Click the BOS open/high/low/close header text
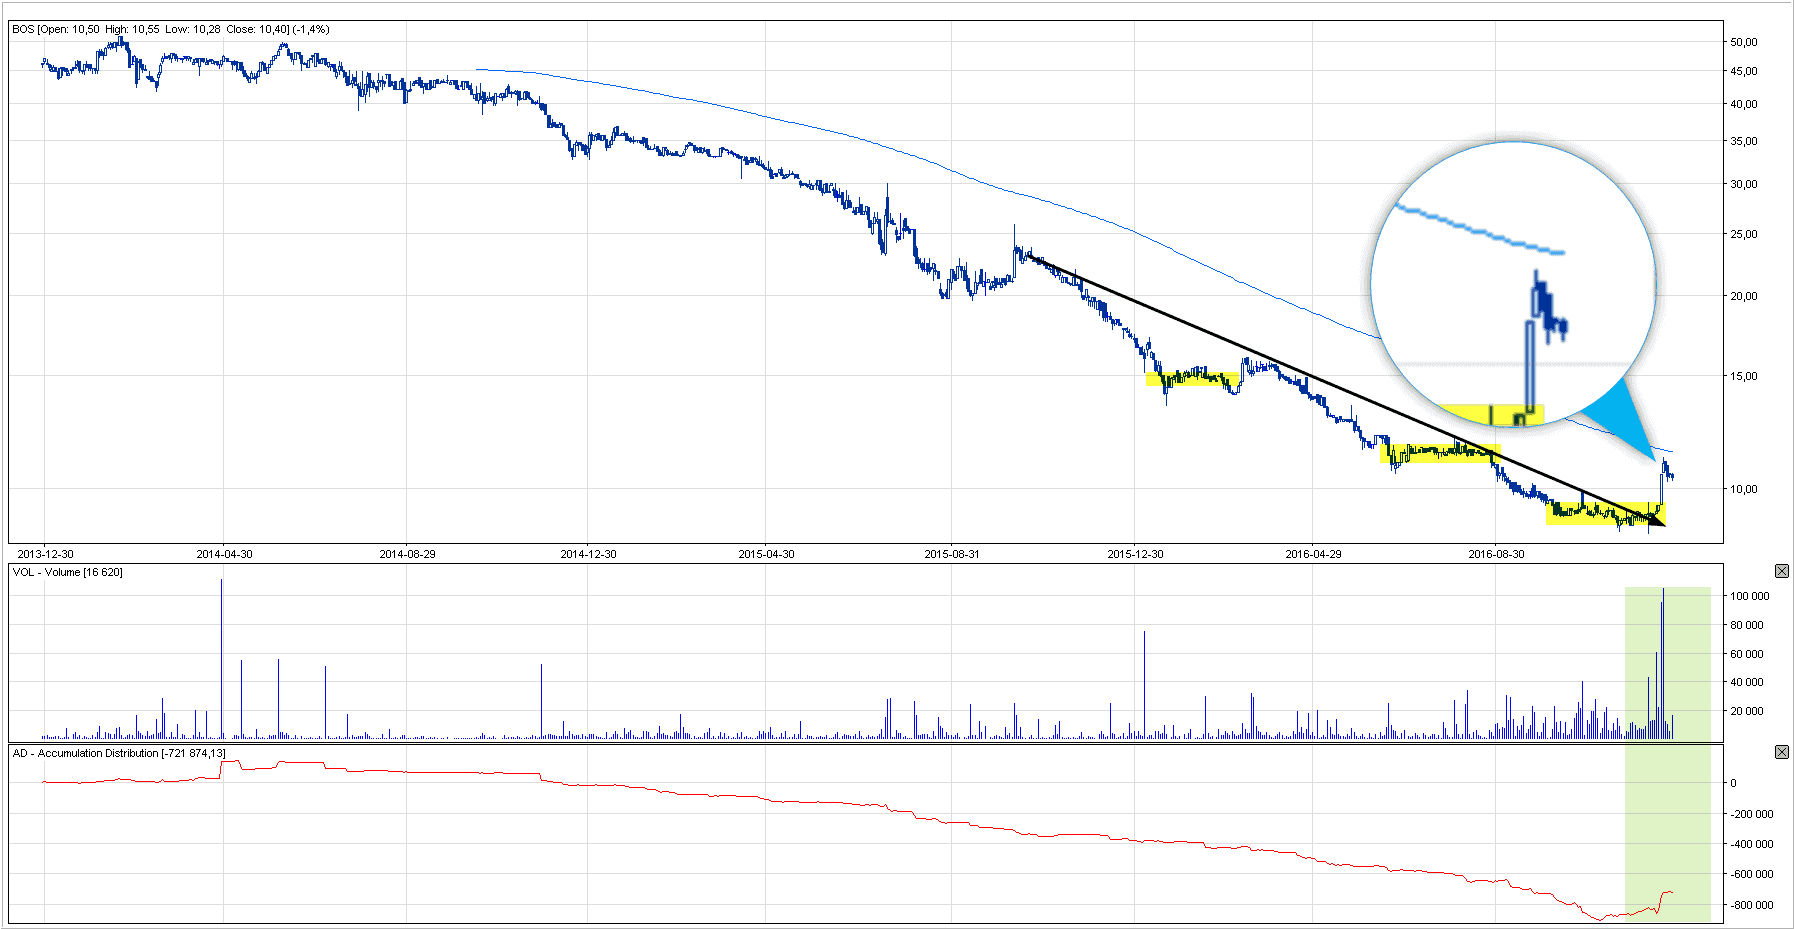 170,29
